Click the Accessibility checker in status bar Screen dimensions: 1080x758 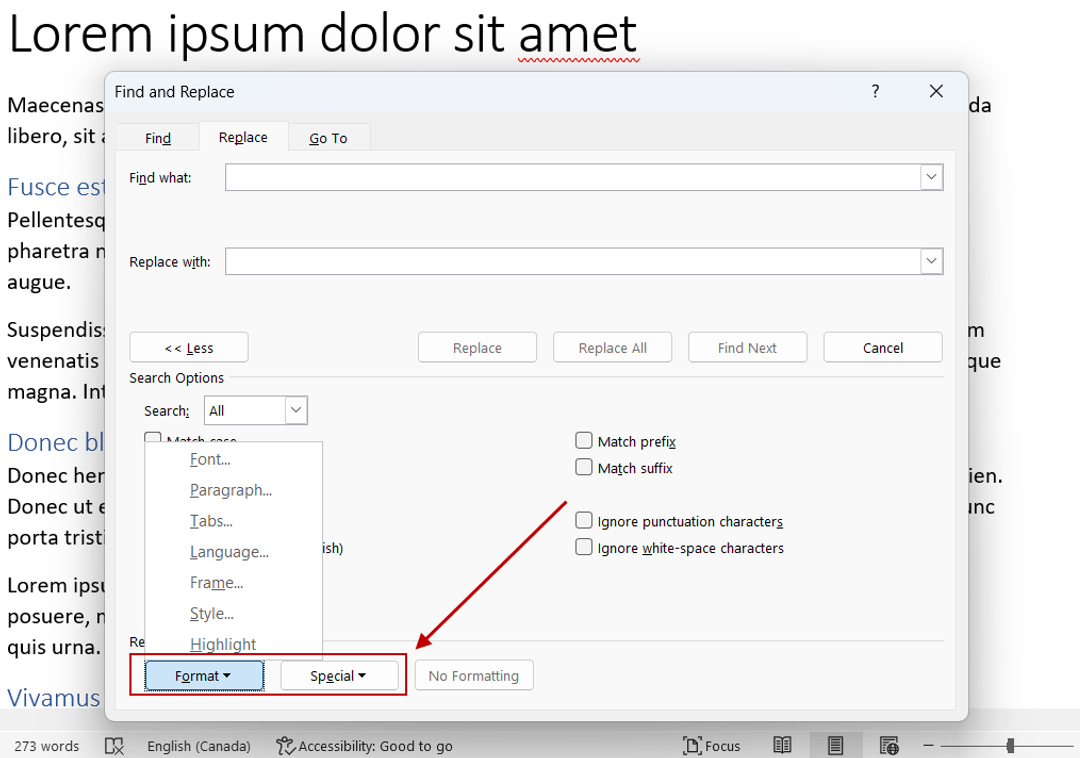pos(365,746)
